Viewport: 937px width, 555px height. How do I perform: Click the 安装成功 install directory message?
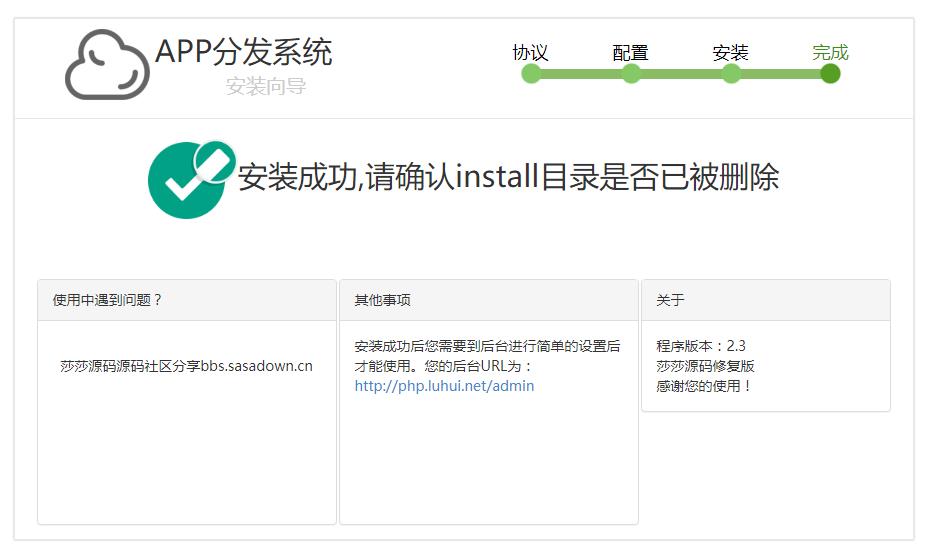coord(508,177)
